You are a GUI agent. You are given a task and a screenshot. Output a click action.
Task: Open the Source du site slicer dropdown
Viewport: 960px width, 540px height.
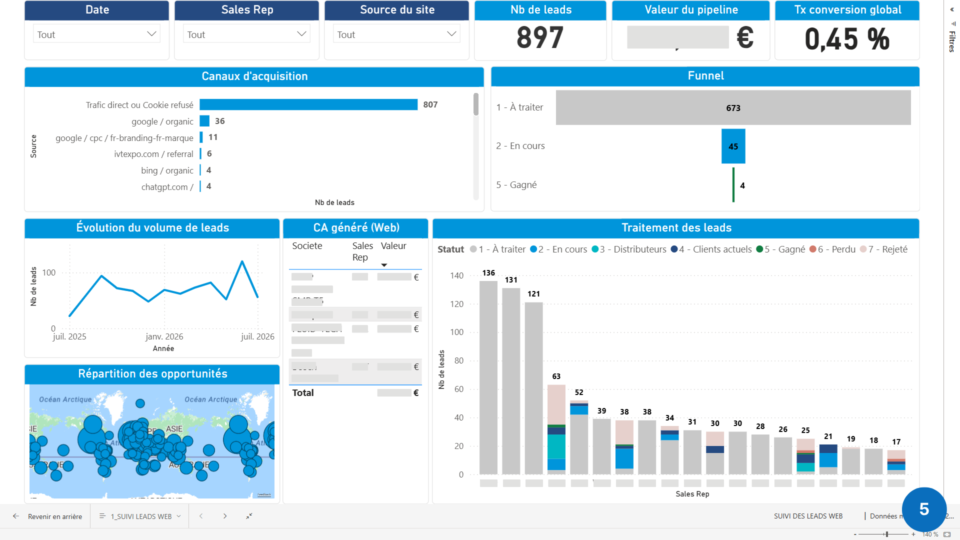[x=397, y=34]
